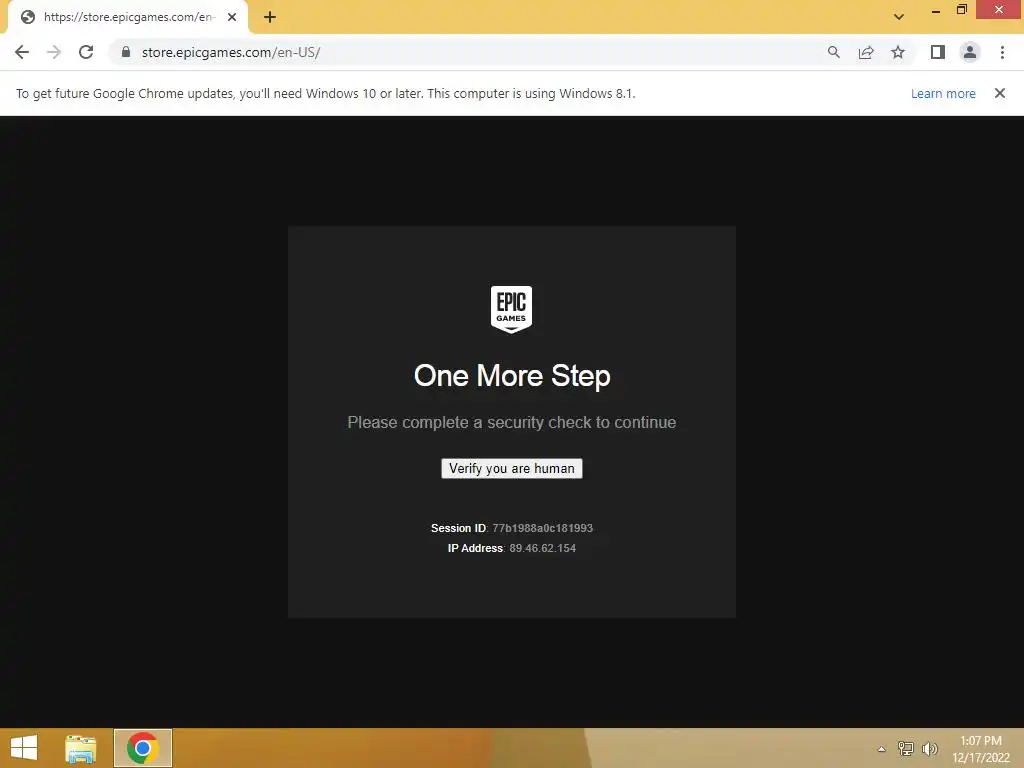Viewport: 1024px width, 768px height.
Task: Click the security check message text
Action: (511, 423)
